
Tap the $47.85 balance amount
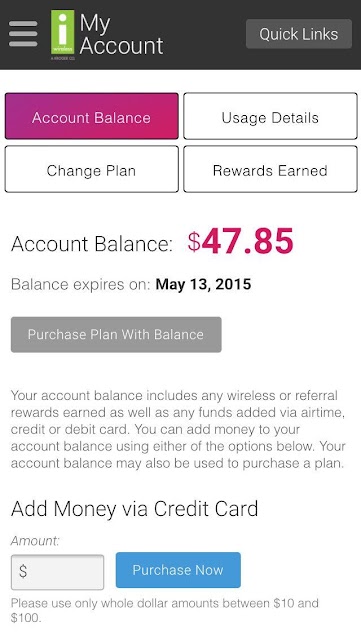click(x=241, y=241)
